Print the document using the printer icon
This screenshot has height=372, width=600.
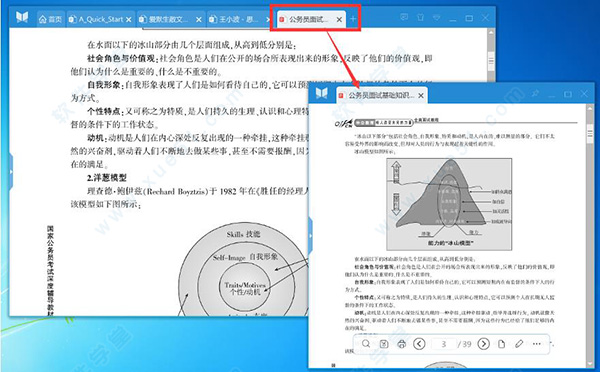401,344
